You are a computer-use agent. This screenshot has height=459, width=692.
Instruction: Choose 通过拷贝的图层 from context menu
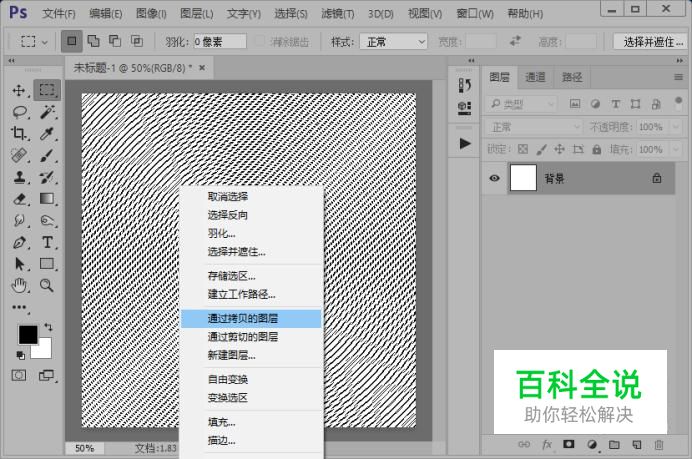click(251, 318)
